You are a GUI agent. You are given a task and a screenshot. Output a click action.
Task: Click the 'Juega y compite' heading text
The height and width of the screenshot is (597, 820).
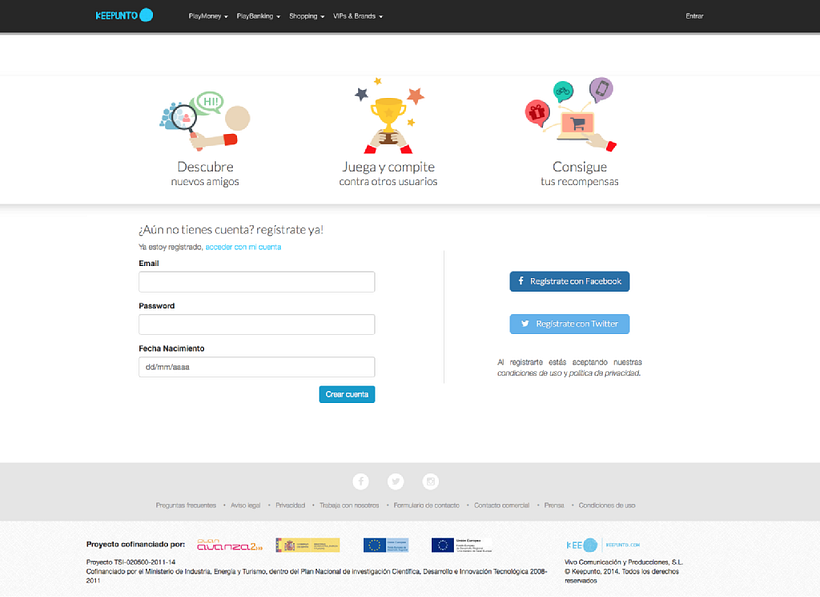[389, 167]
